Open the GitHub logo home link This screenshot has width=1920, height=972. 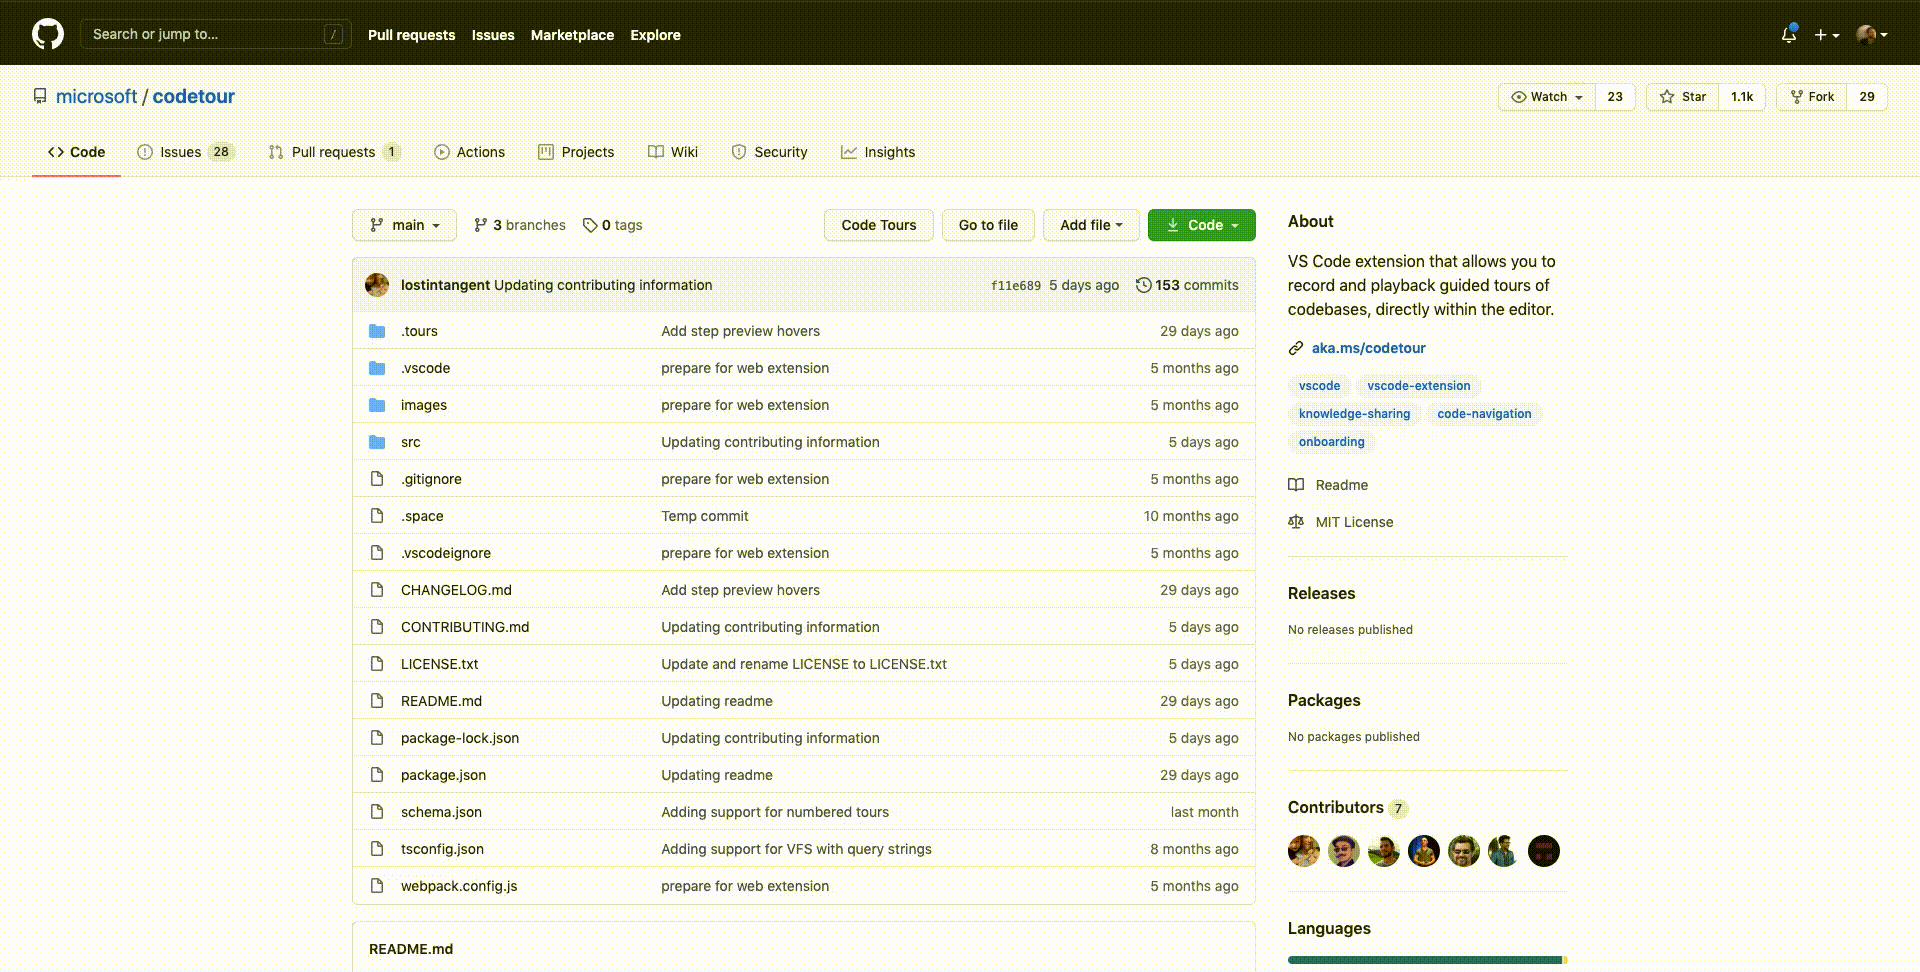click(48, 34)
